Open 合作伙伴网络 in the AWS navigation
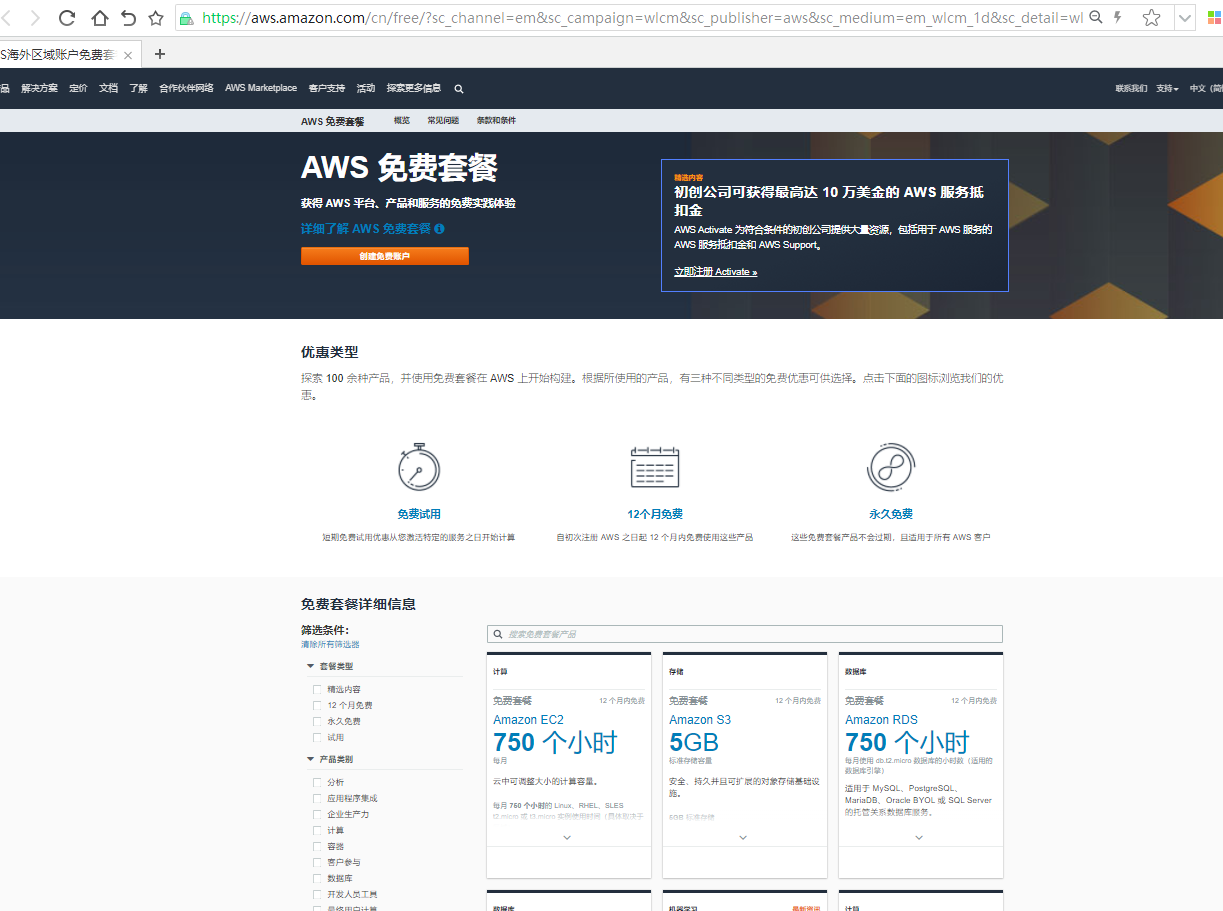 coord(186,88)
